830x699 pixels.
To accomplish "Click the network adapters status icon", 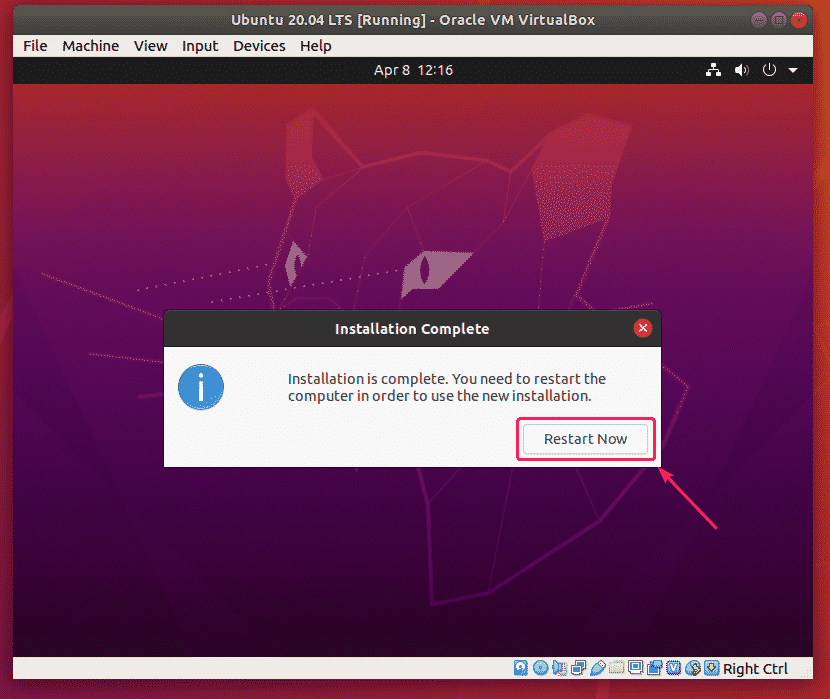I will pos(578,668).
